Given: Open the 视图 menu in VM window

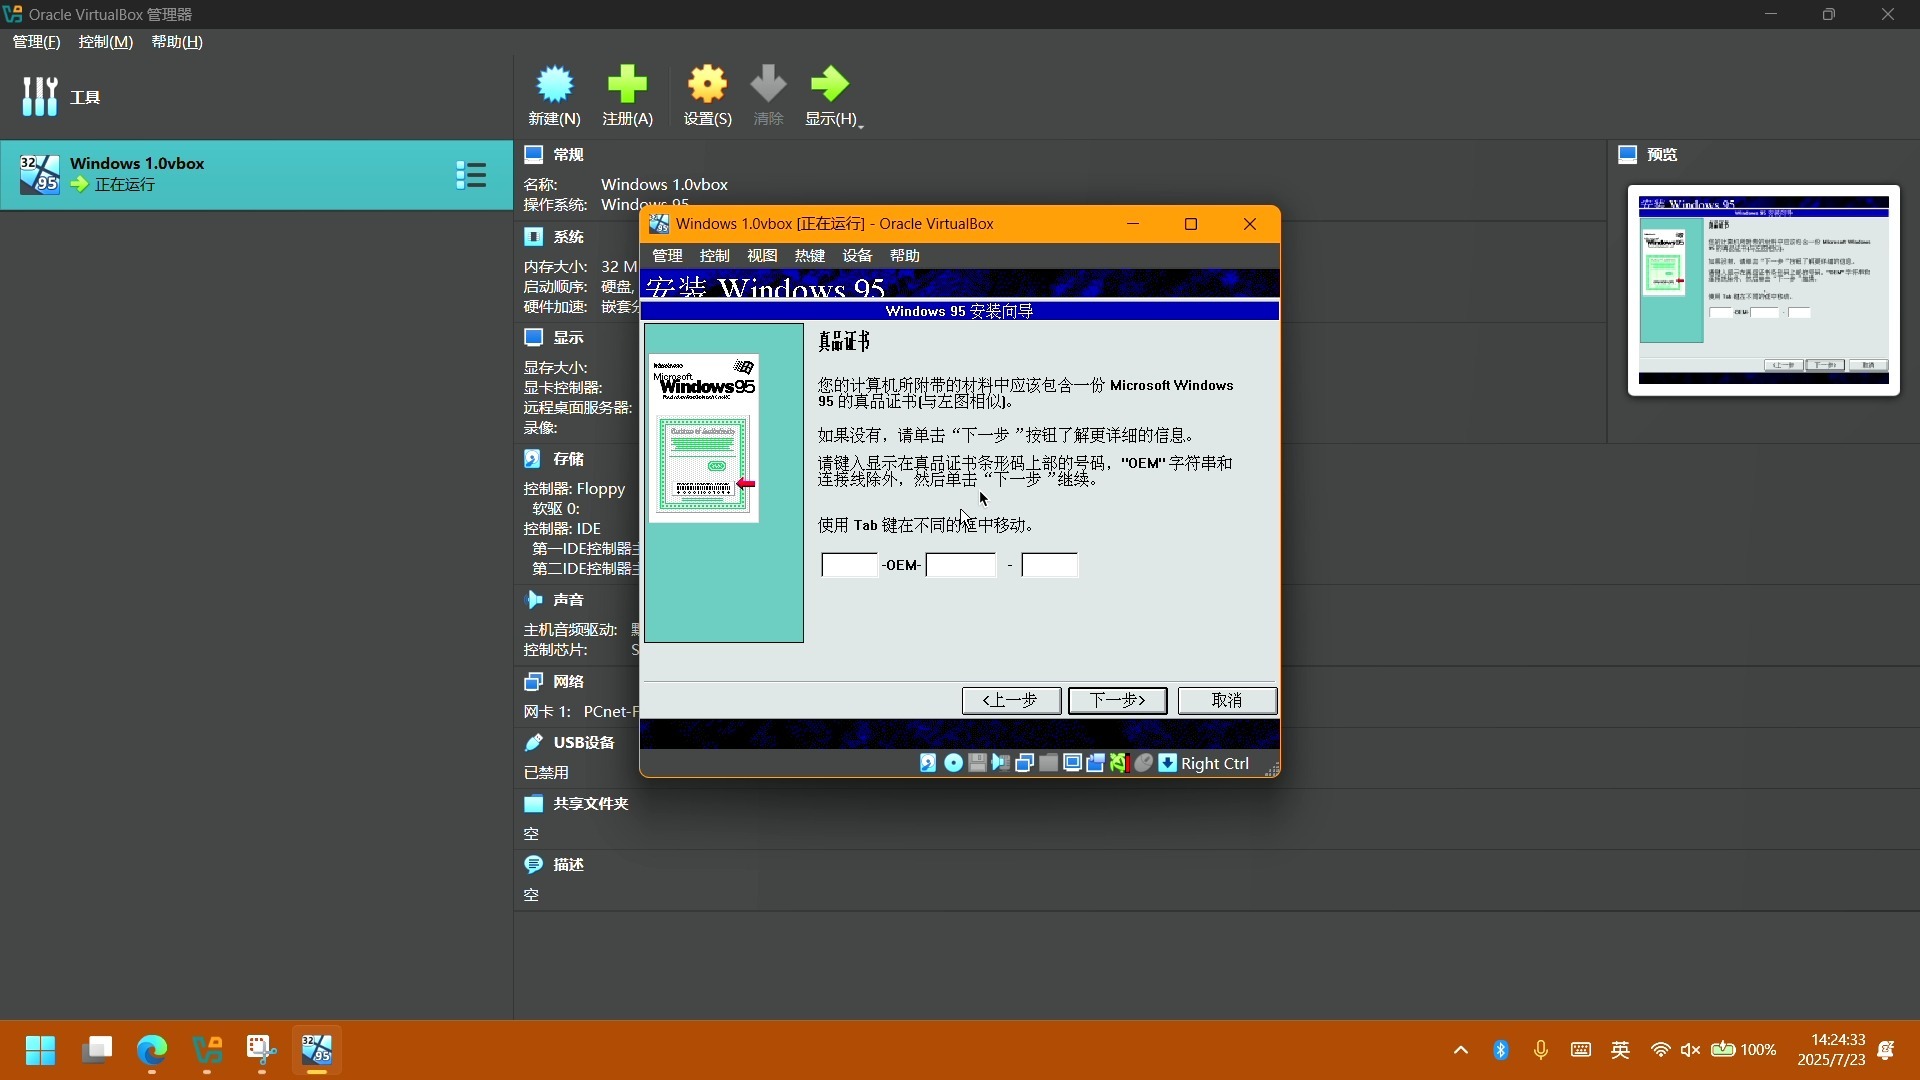Looking at the screenshot, I should click(x=762, y=256).
